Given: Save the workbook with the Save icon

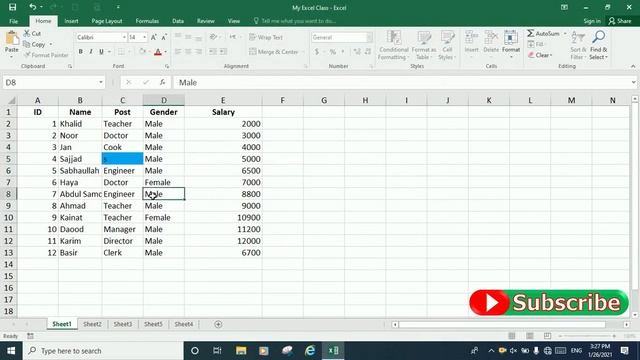Looking at the screenshot, I should [x=12, y=7].
